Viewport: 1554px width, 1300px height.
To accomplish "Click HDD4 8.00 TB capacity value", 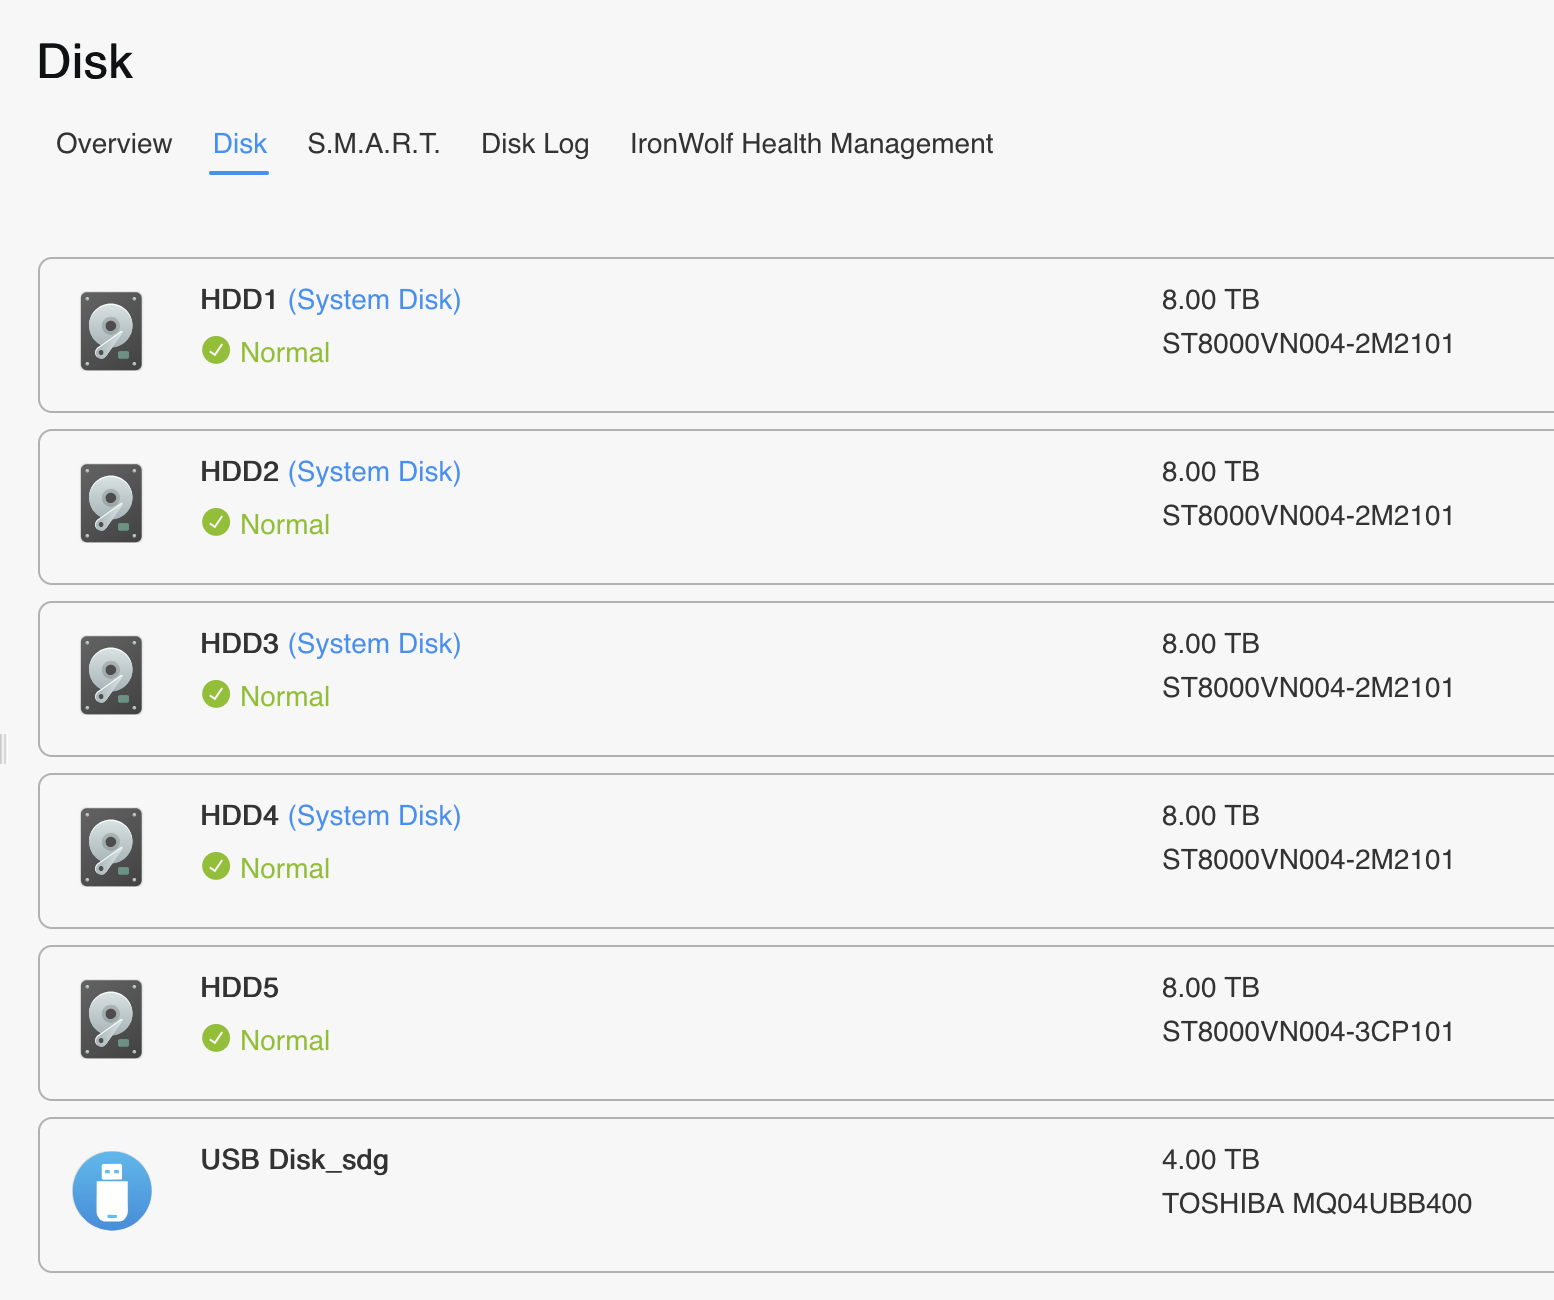I will point(1210,816).
